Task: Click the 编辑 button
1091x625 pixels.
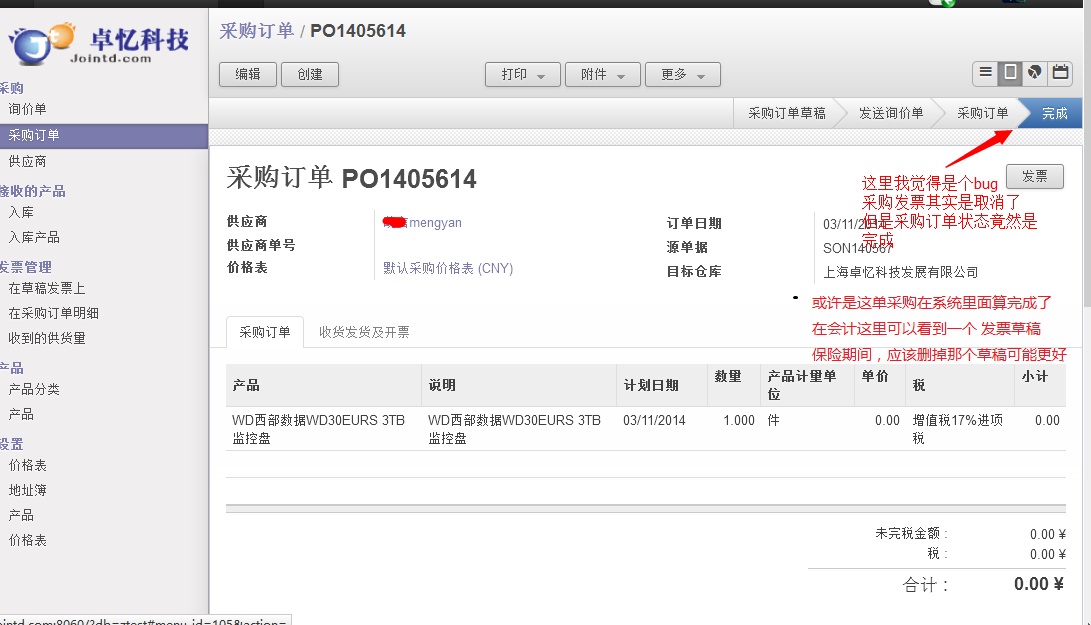Action: [247, 75]
